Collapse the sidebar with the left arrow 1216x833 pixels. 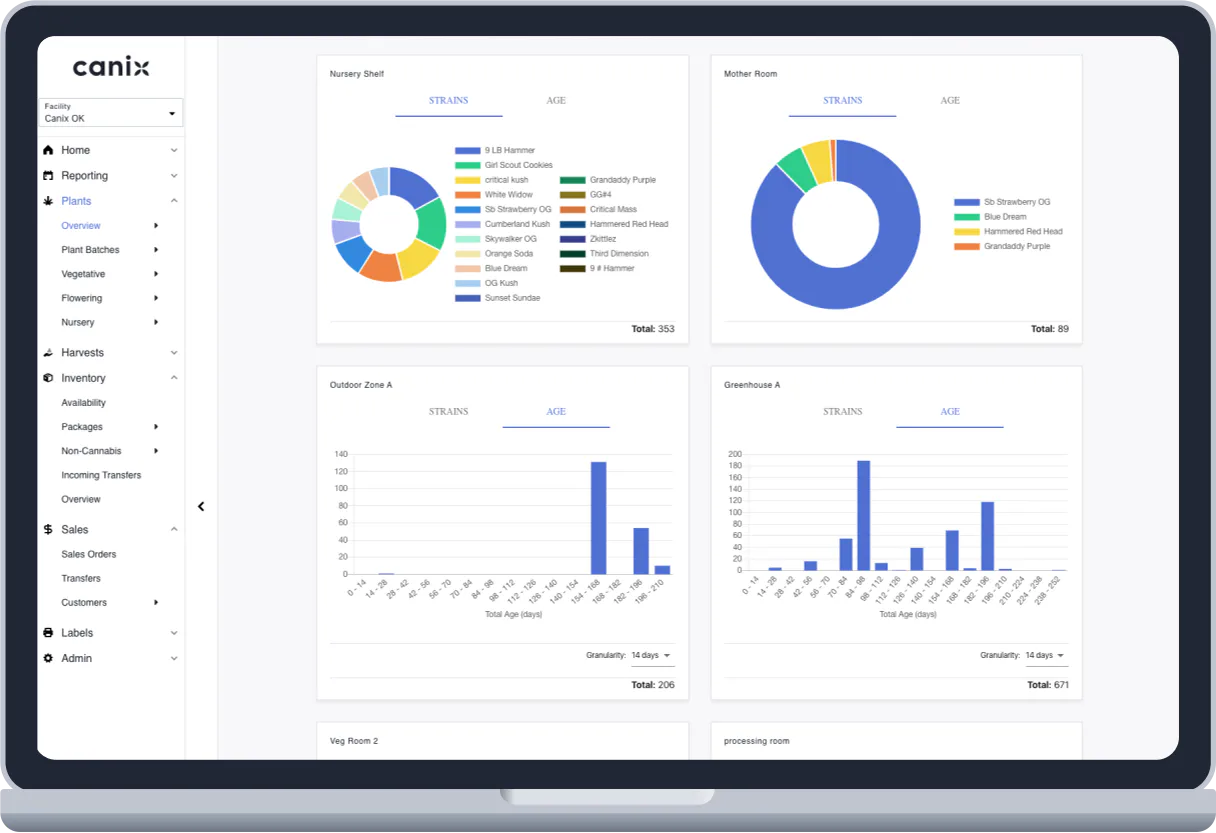201,507
